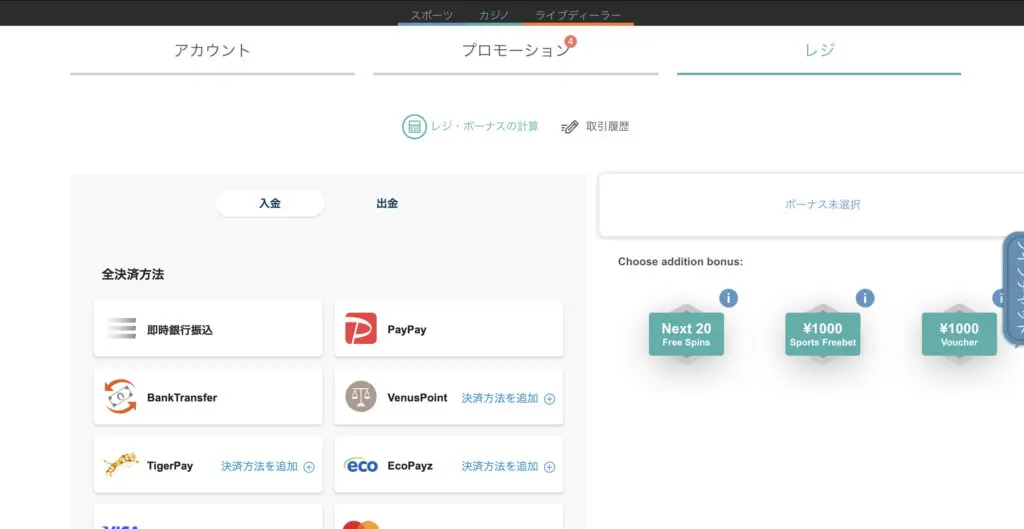Switch to the プロモーション tab

[515, 51]
